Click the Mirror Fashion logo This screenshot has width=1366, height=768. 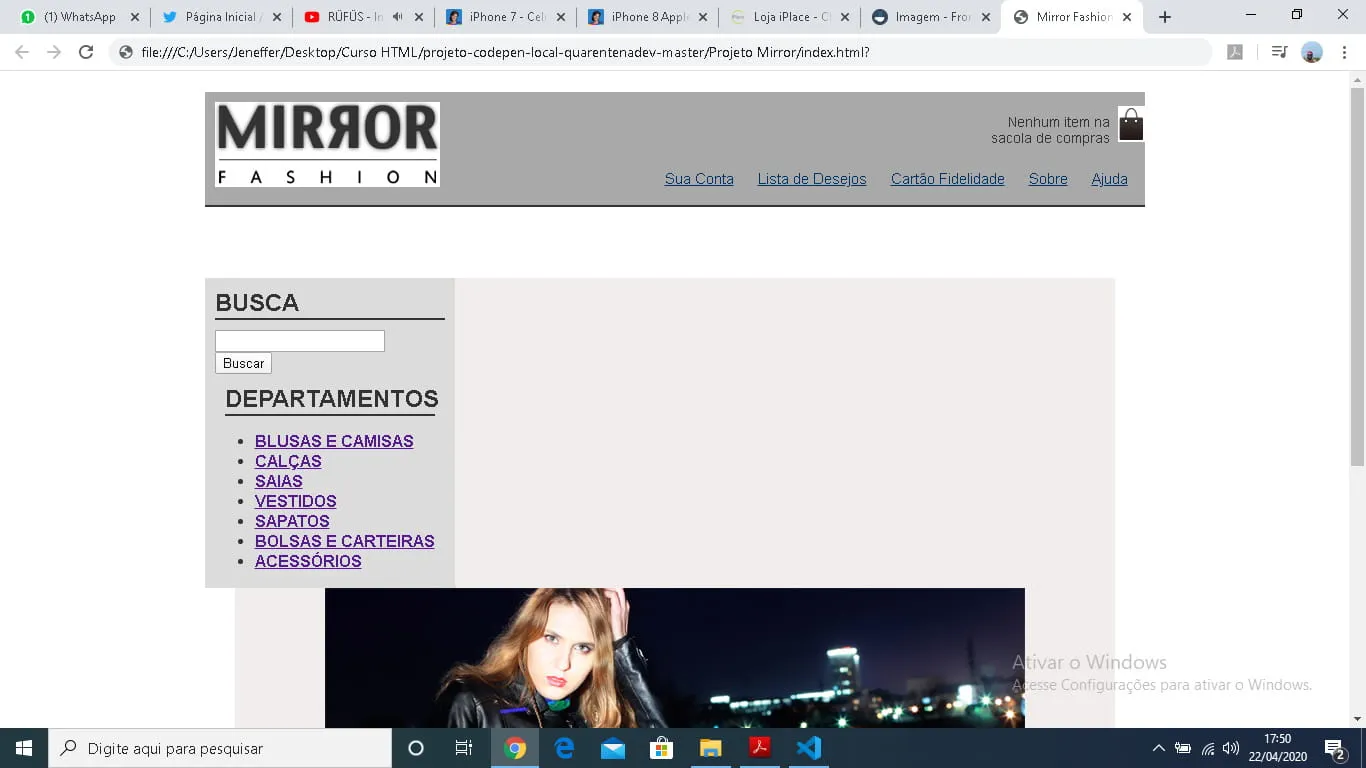[x=327, y=144]
